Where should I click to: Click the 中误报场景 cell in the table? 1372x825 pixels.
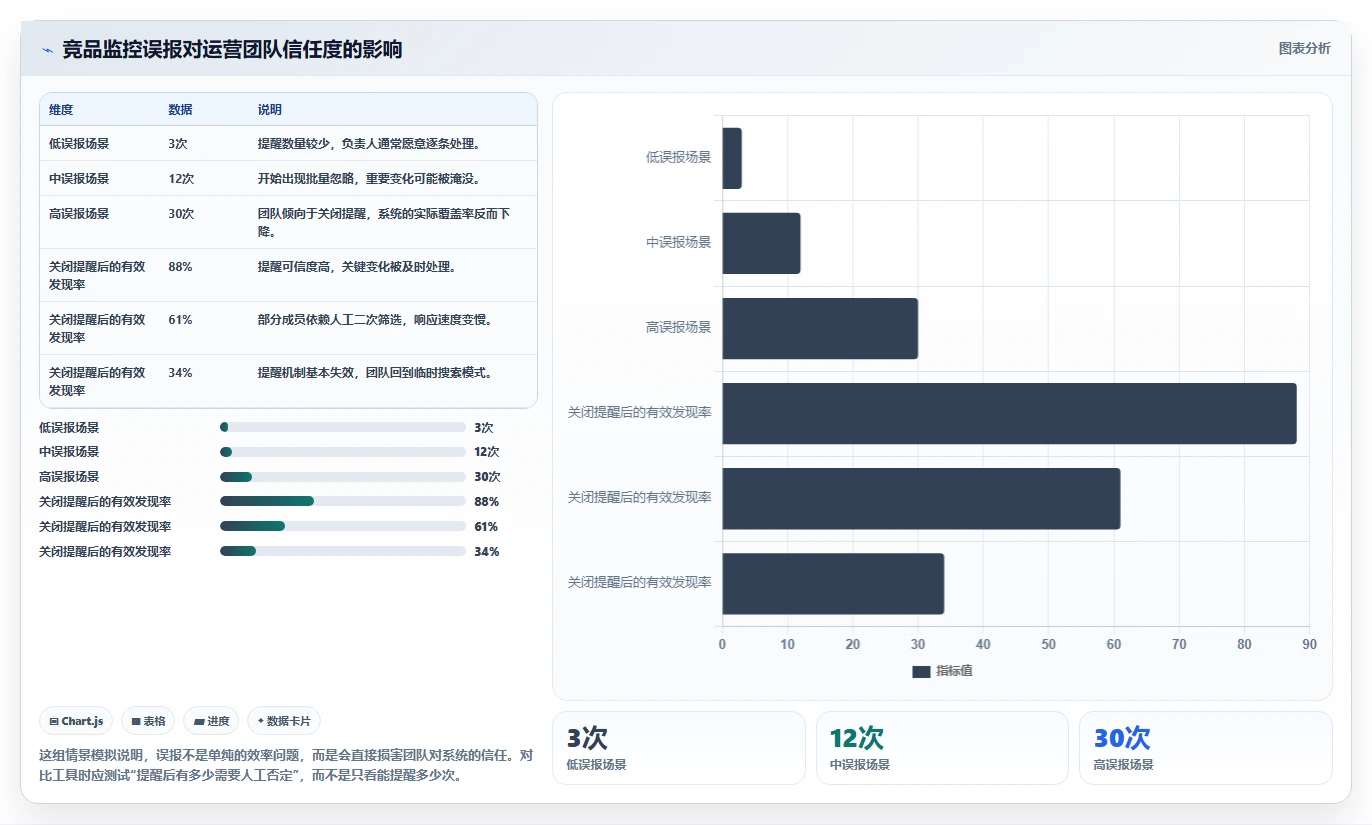point(79,179)
